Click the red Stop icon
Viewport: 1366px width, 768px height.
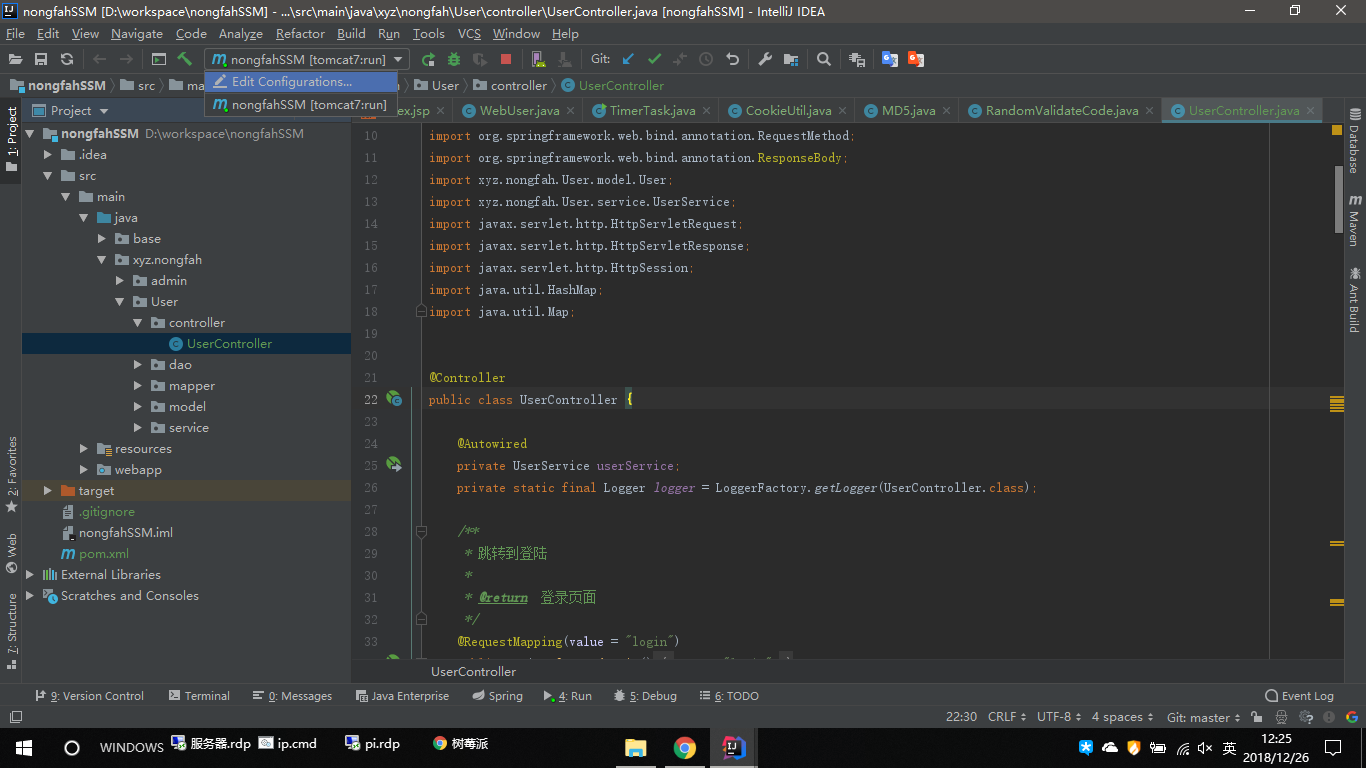(x=506, y=59)
